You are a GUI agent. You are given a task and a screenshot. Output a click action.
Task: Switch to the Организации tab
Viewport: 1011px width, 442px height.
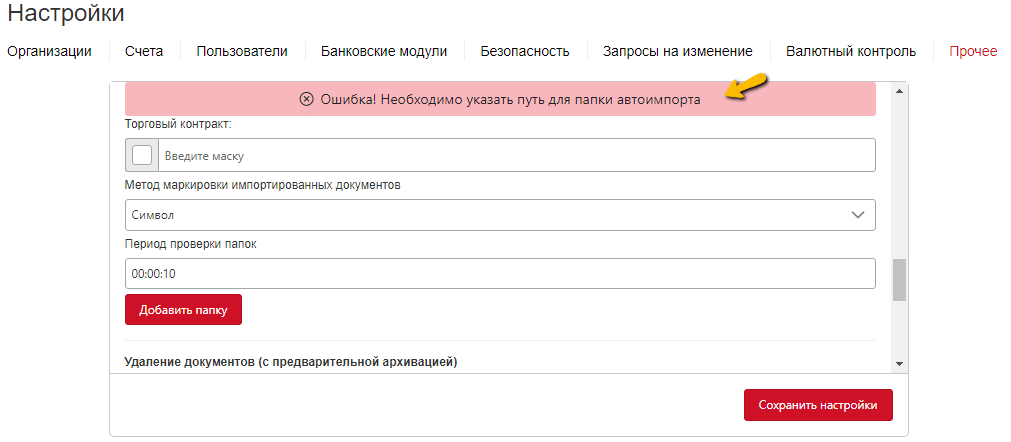(49, 52)
